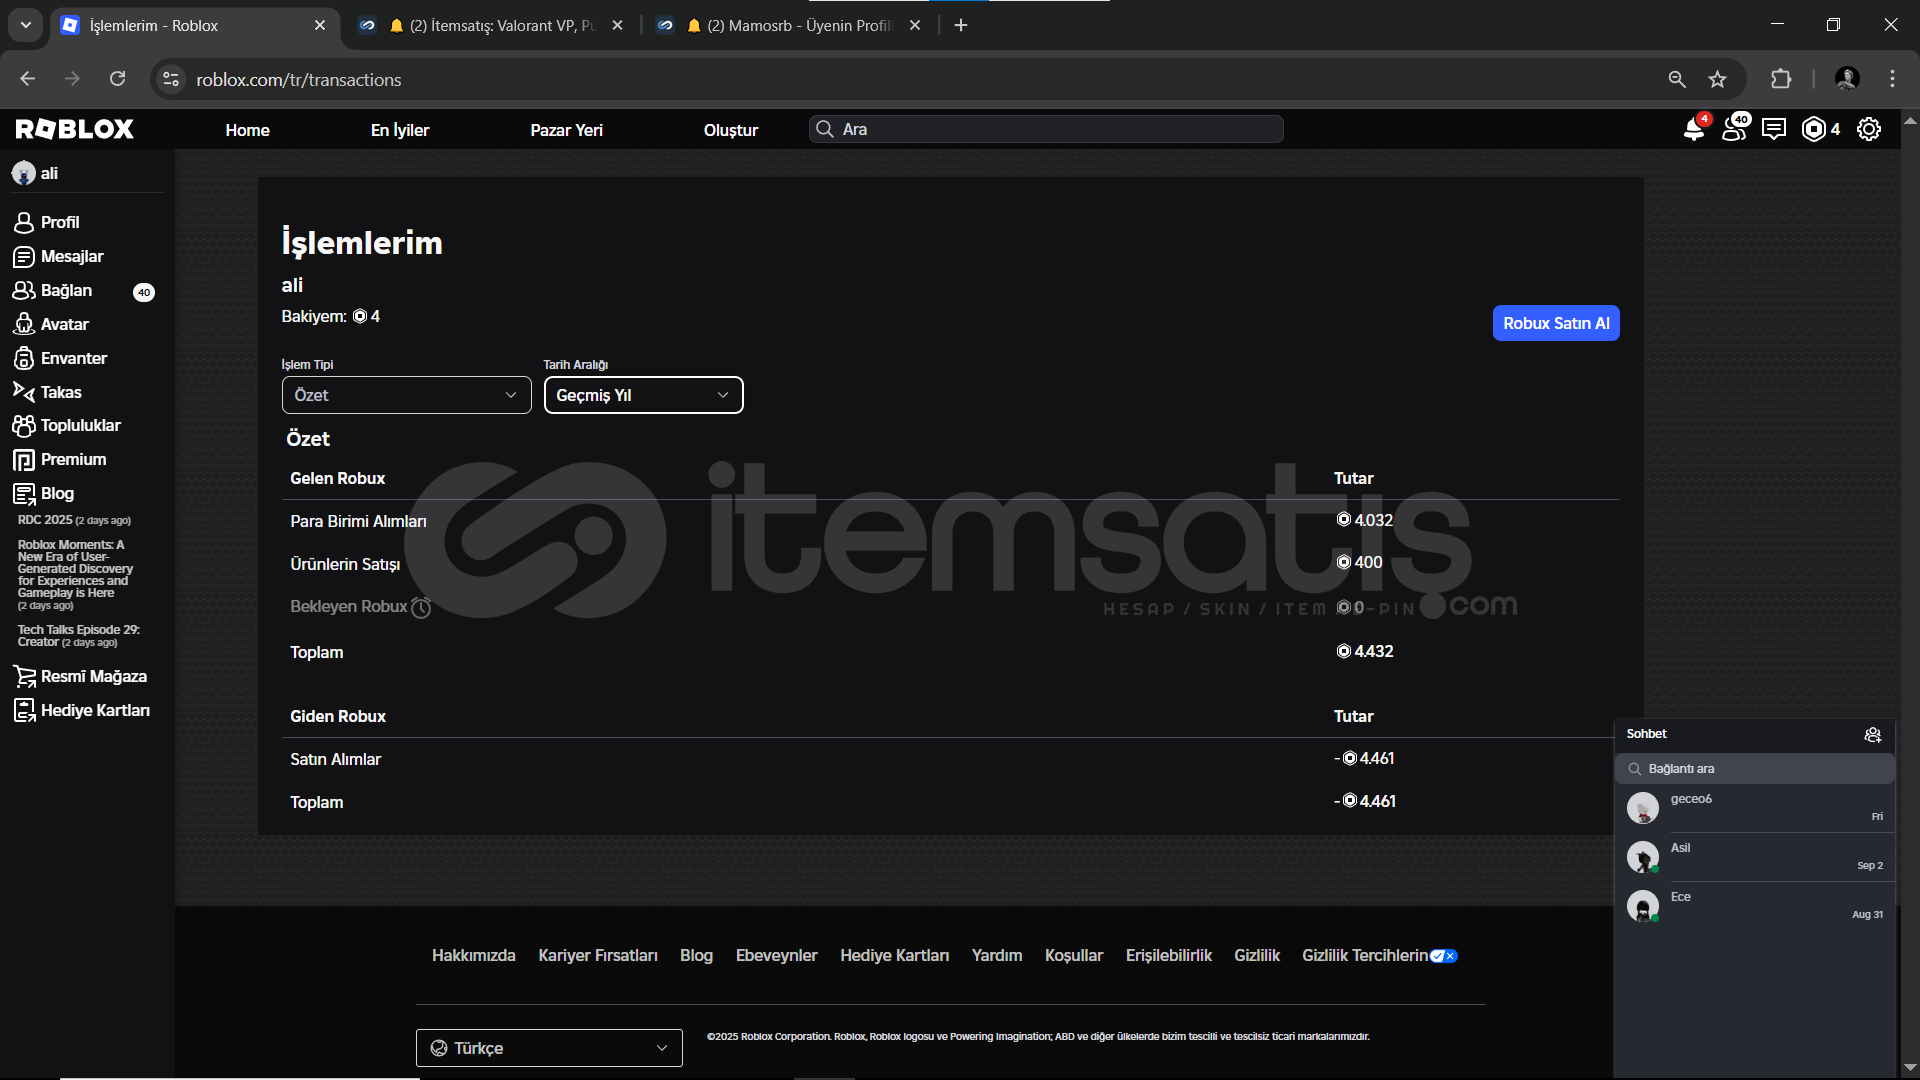Open group chat icon in Sohbet panel
This screenshot has width=1920, height=1080.
pyautogui.click(x=1873, y=735)
